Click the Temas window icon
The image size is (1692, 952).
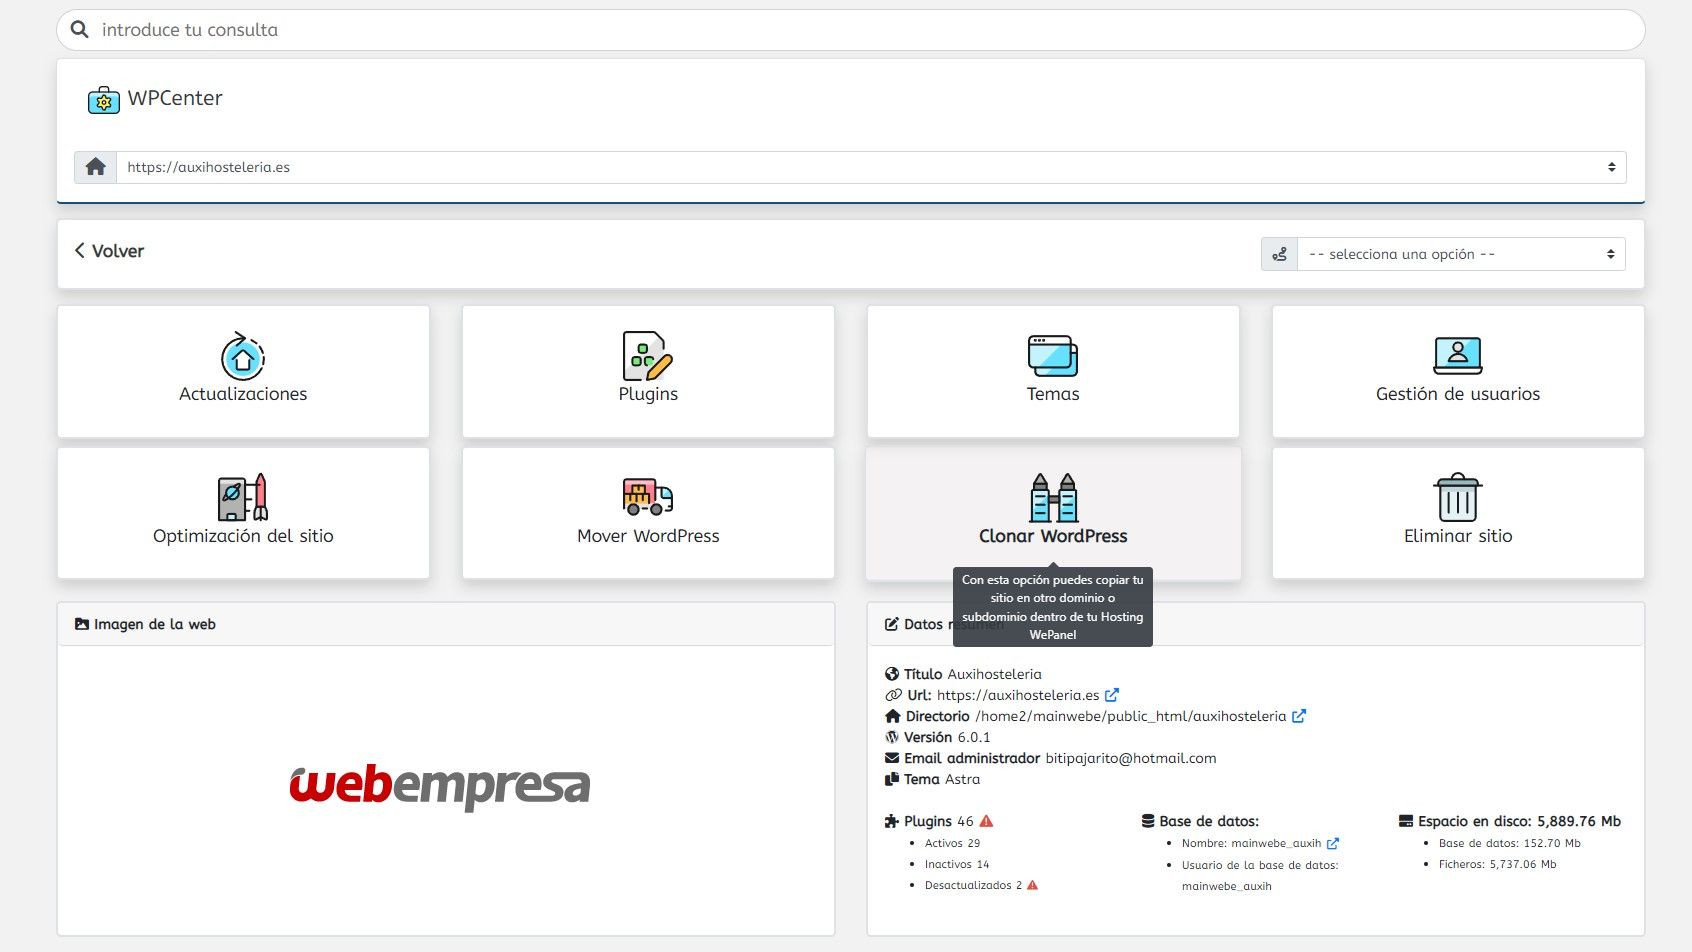coord(1053,356)
